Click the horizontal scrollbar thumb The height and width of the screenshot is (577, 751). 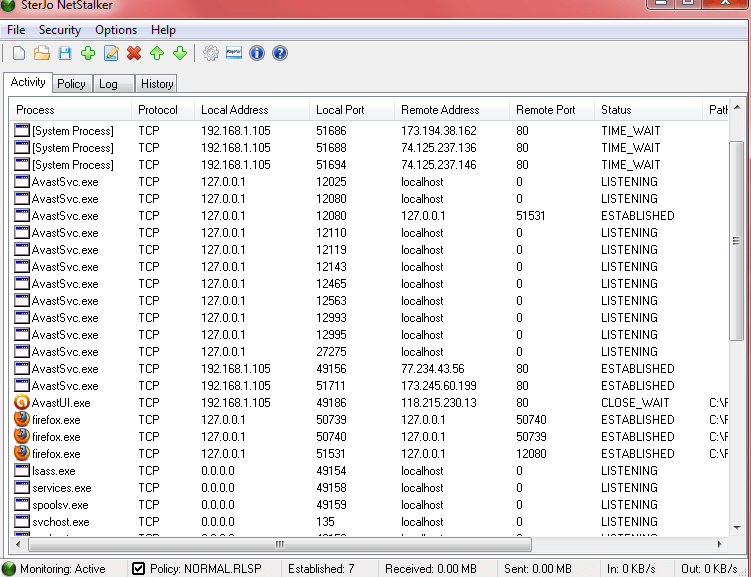tap(280, 544)
